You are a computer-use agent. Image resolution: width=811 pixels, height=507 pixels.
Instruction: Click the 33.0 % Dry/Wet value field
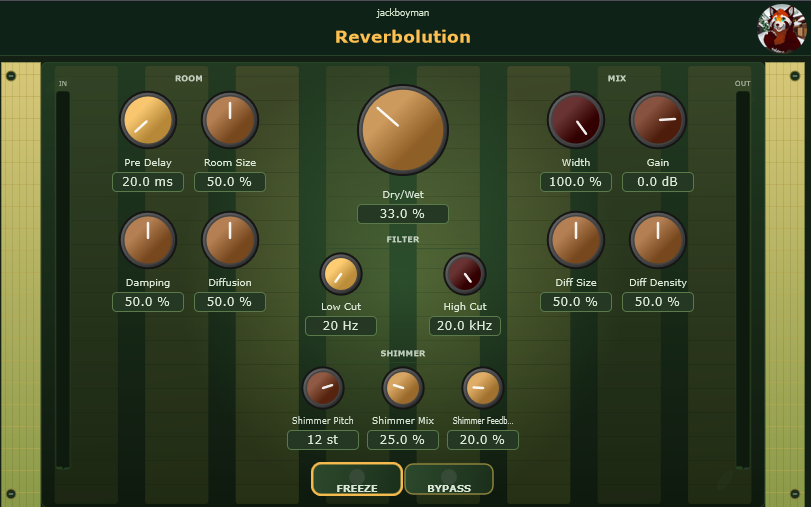coord(403,214)
